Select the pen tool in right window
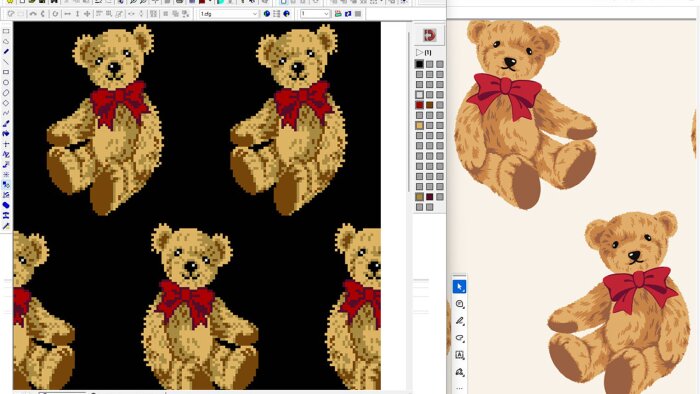Screen dimensions: 700x394 [459, 321]
